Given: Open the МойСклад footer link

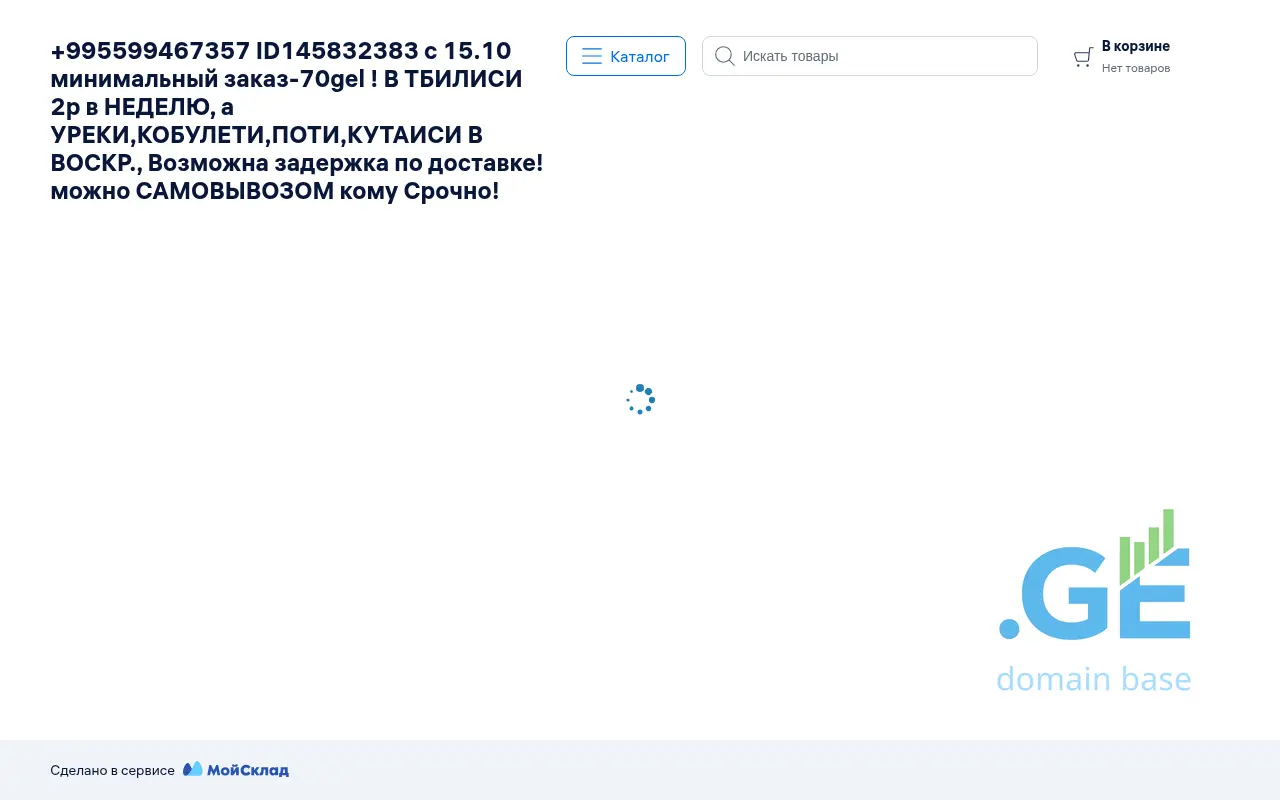Looking at the screenshot, I should click(247, 770).
